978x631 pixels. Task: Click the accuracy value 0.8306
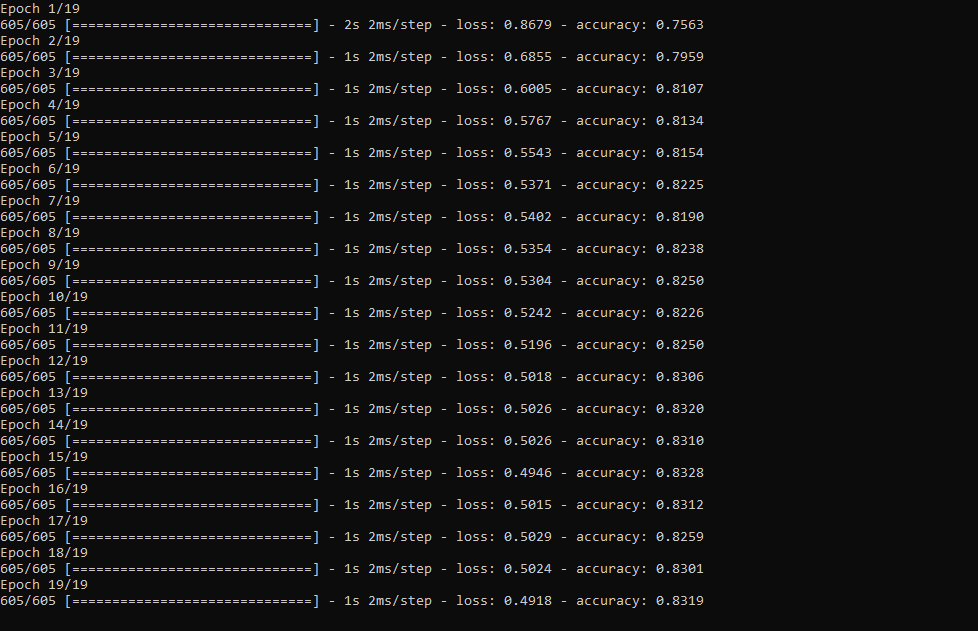679,377
